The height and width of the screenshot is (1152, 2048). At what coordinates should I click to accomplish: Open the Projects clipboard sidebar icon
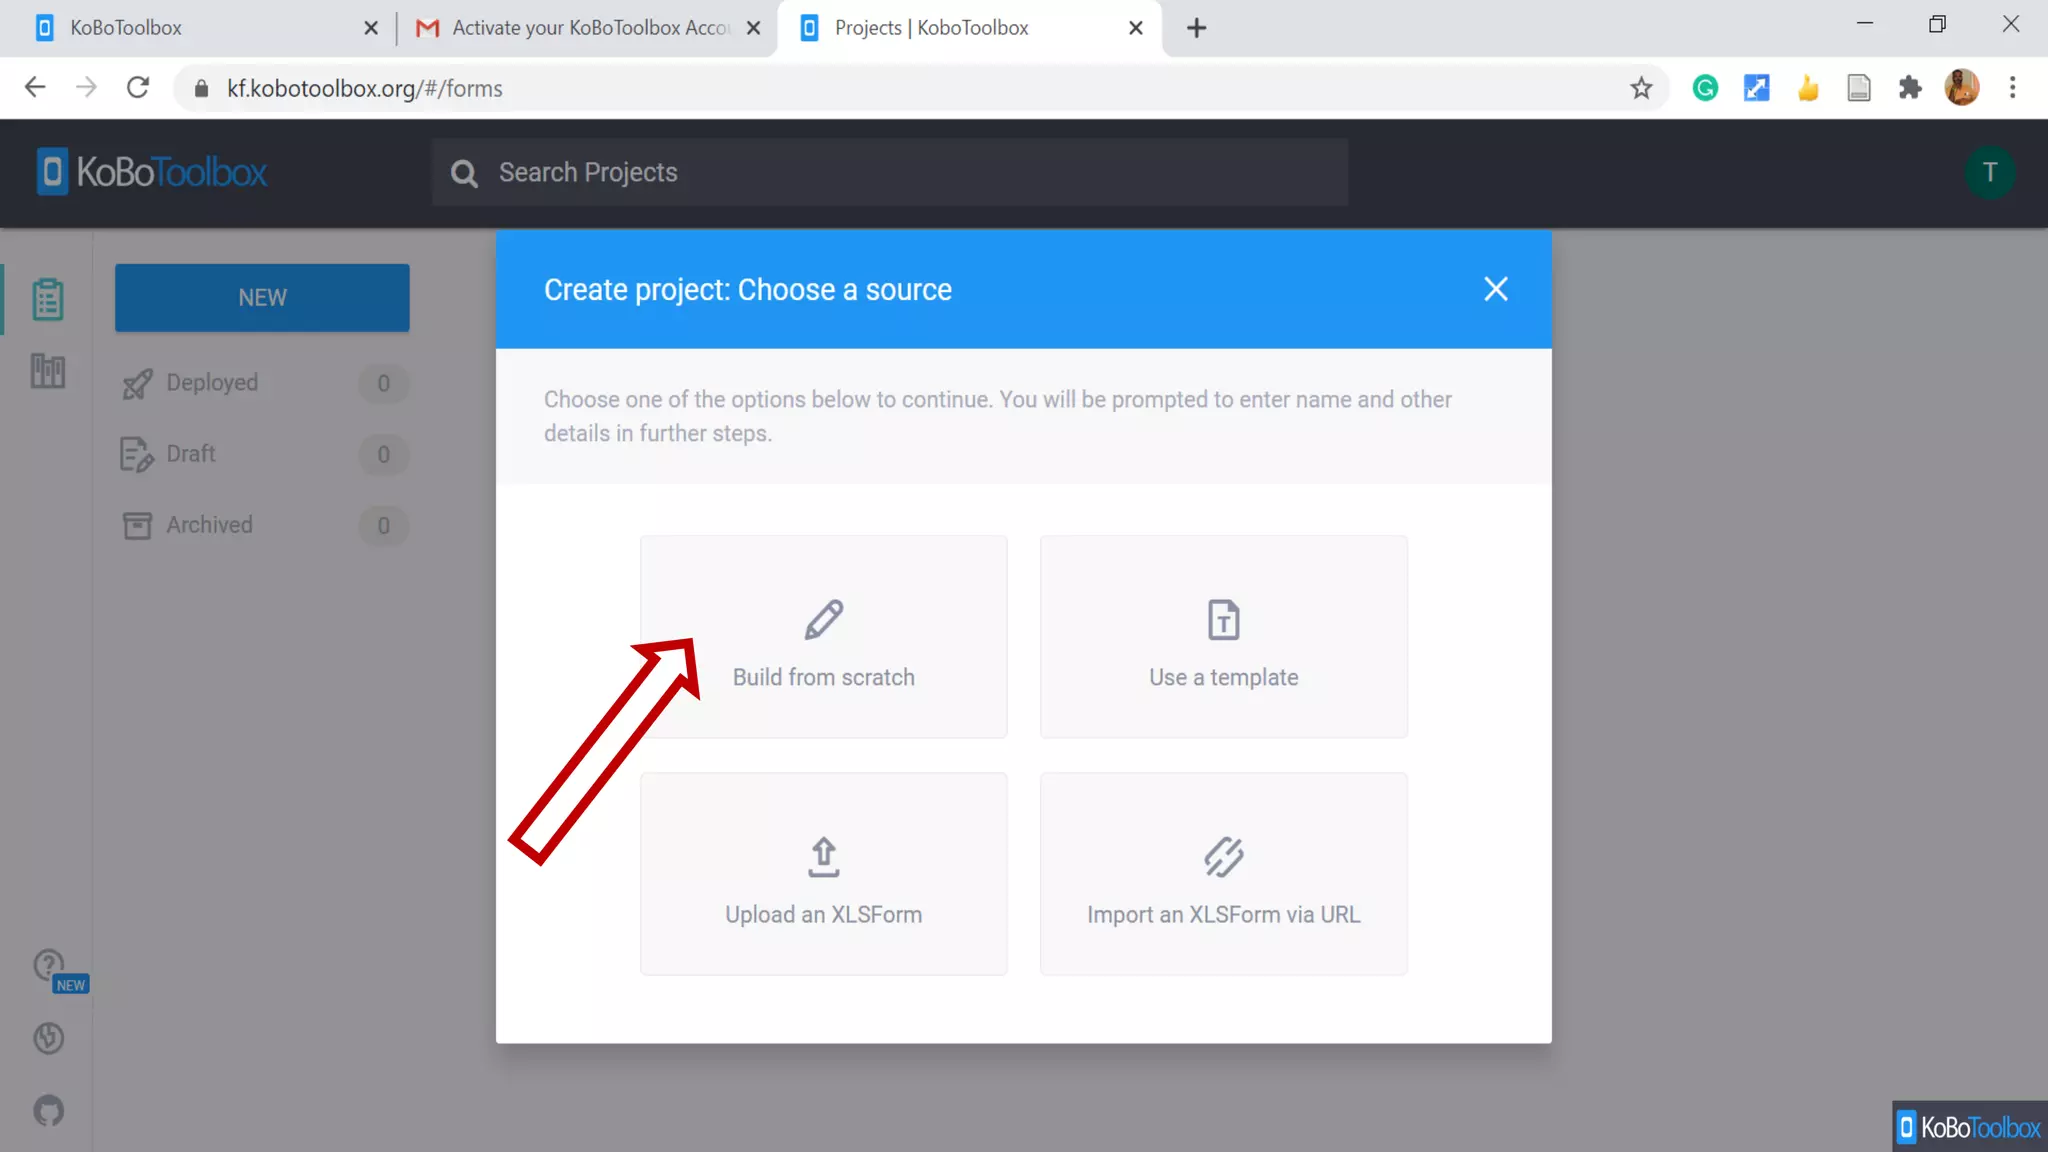click(x=47, y=299)
